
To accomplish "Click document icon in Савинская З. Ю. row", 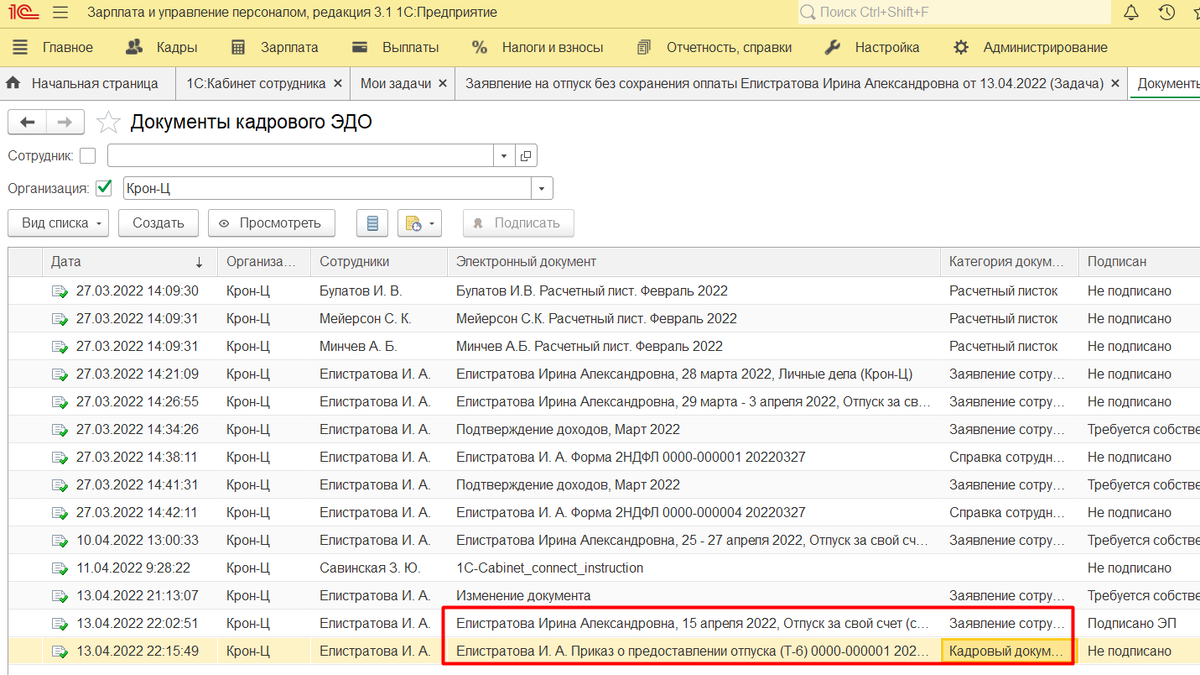I will [60, 568].
